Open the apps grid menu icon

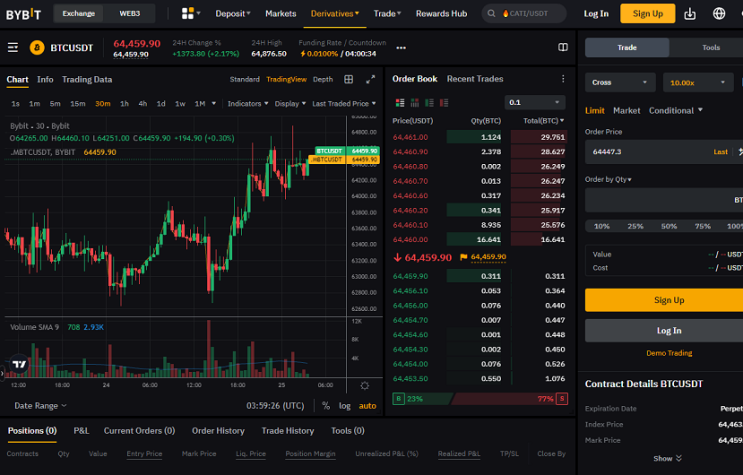(x=188, y=13)
